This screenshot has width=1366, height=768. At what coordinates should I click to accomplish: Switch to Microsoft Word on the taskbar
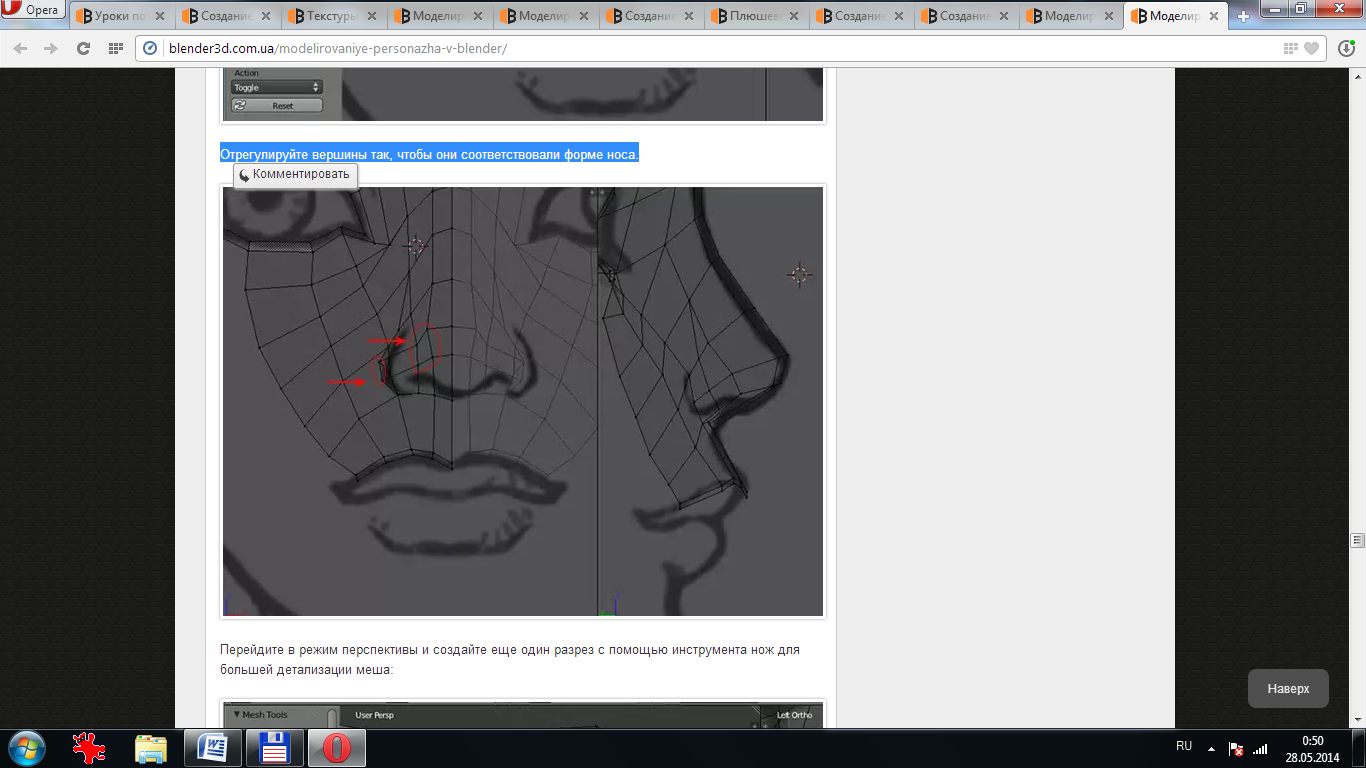[213, 748]
